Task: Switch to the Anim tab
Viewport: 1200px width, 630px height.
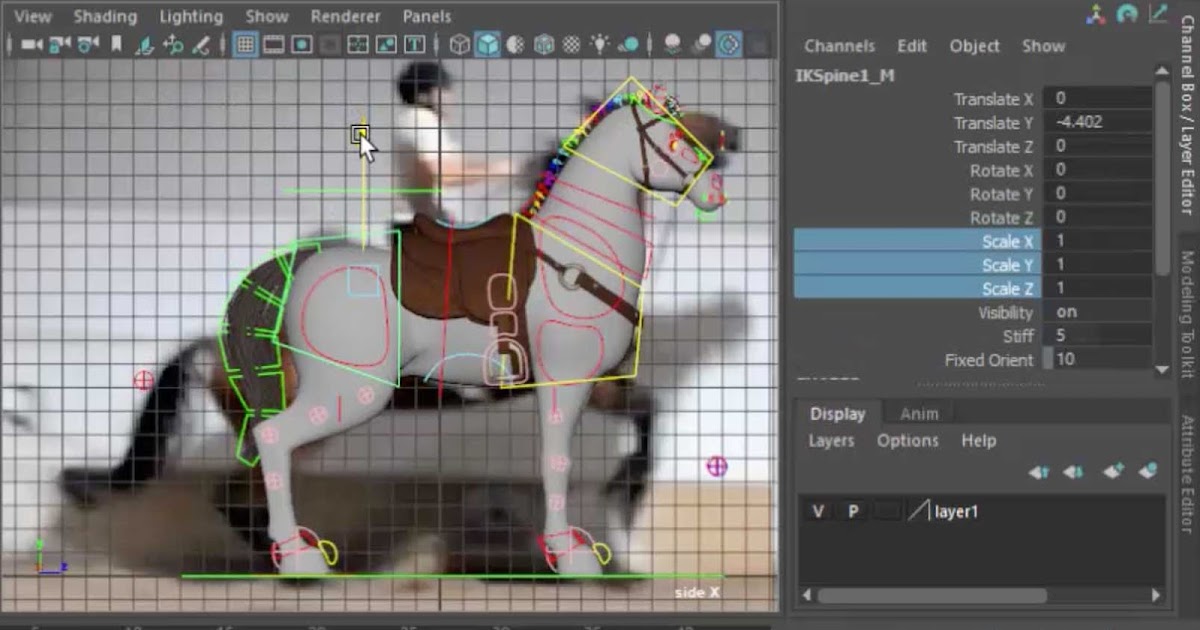Action: click(918, 413)
